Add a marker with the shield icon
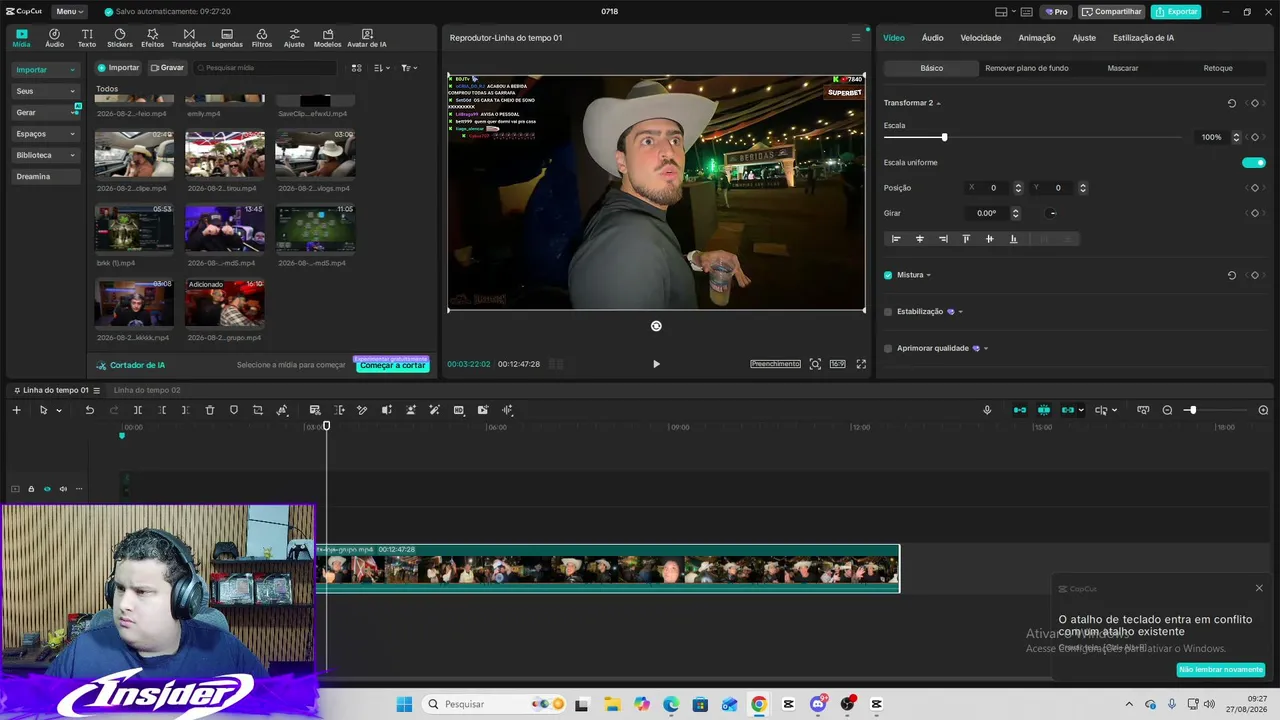The width and height of the screenshot is (1280, 720). (234, 410)
